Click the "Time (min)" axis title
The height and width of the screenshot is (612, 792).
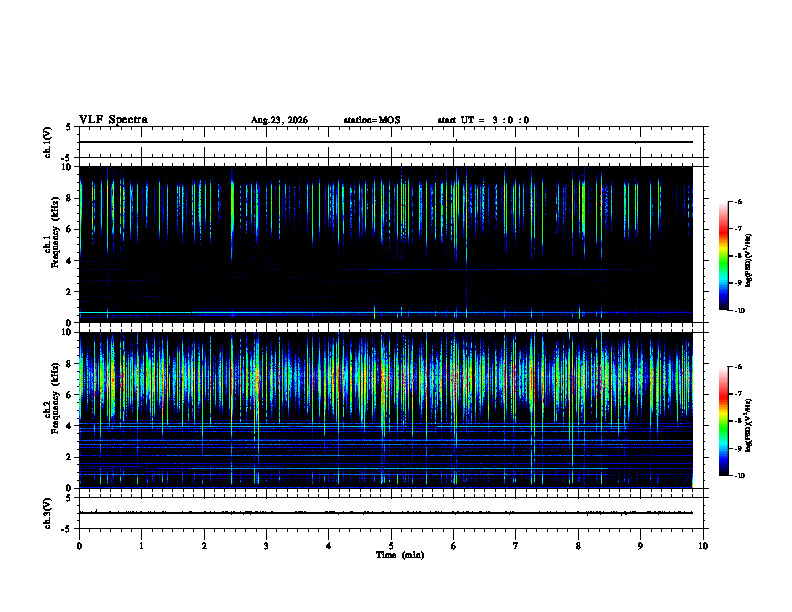(400, 555)
